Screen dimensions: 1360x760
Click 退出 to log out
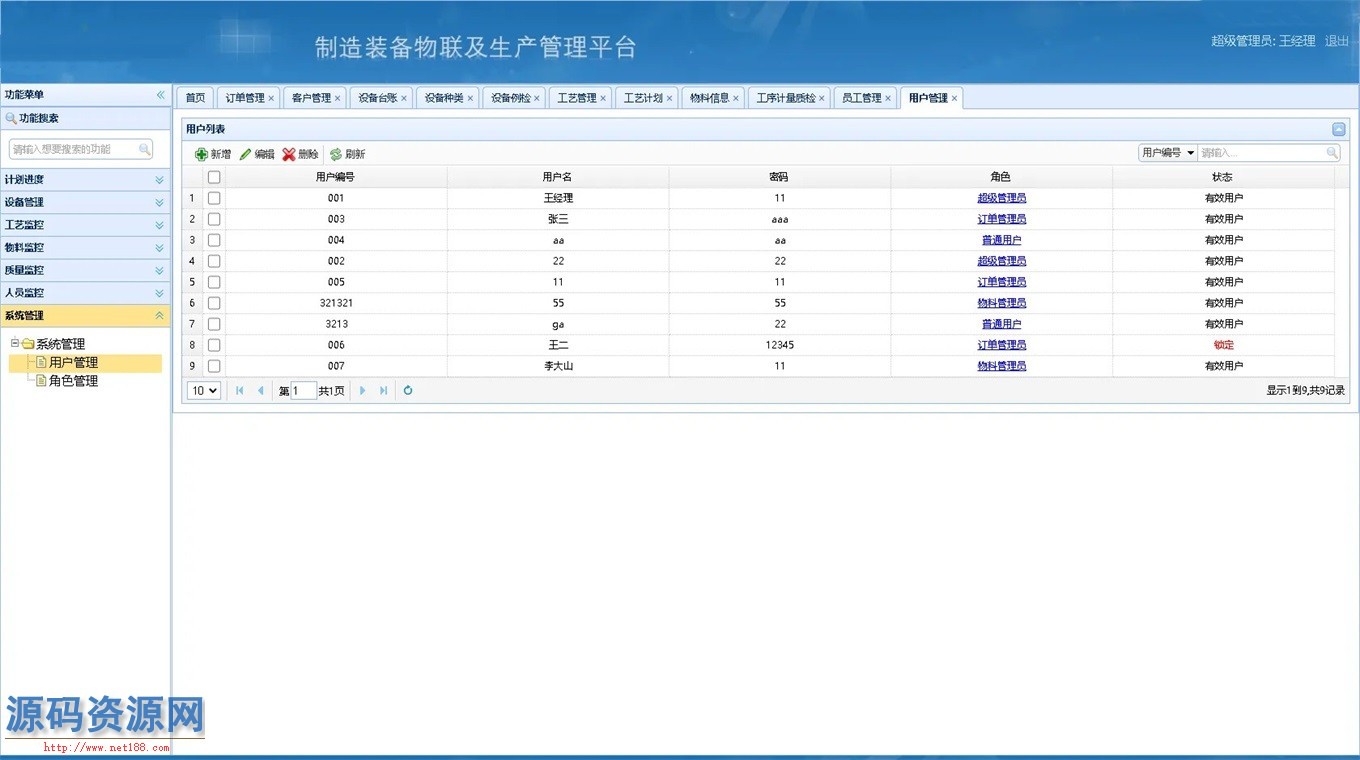click(1336, 41)
